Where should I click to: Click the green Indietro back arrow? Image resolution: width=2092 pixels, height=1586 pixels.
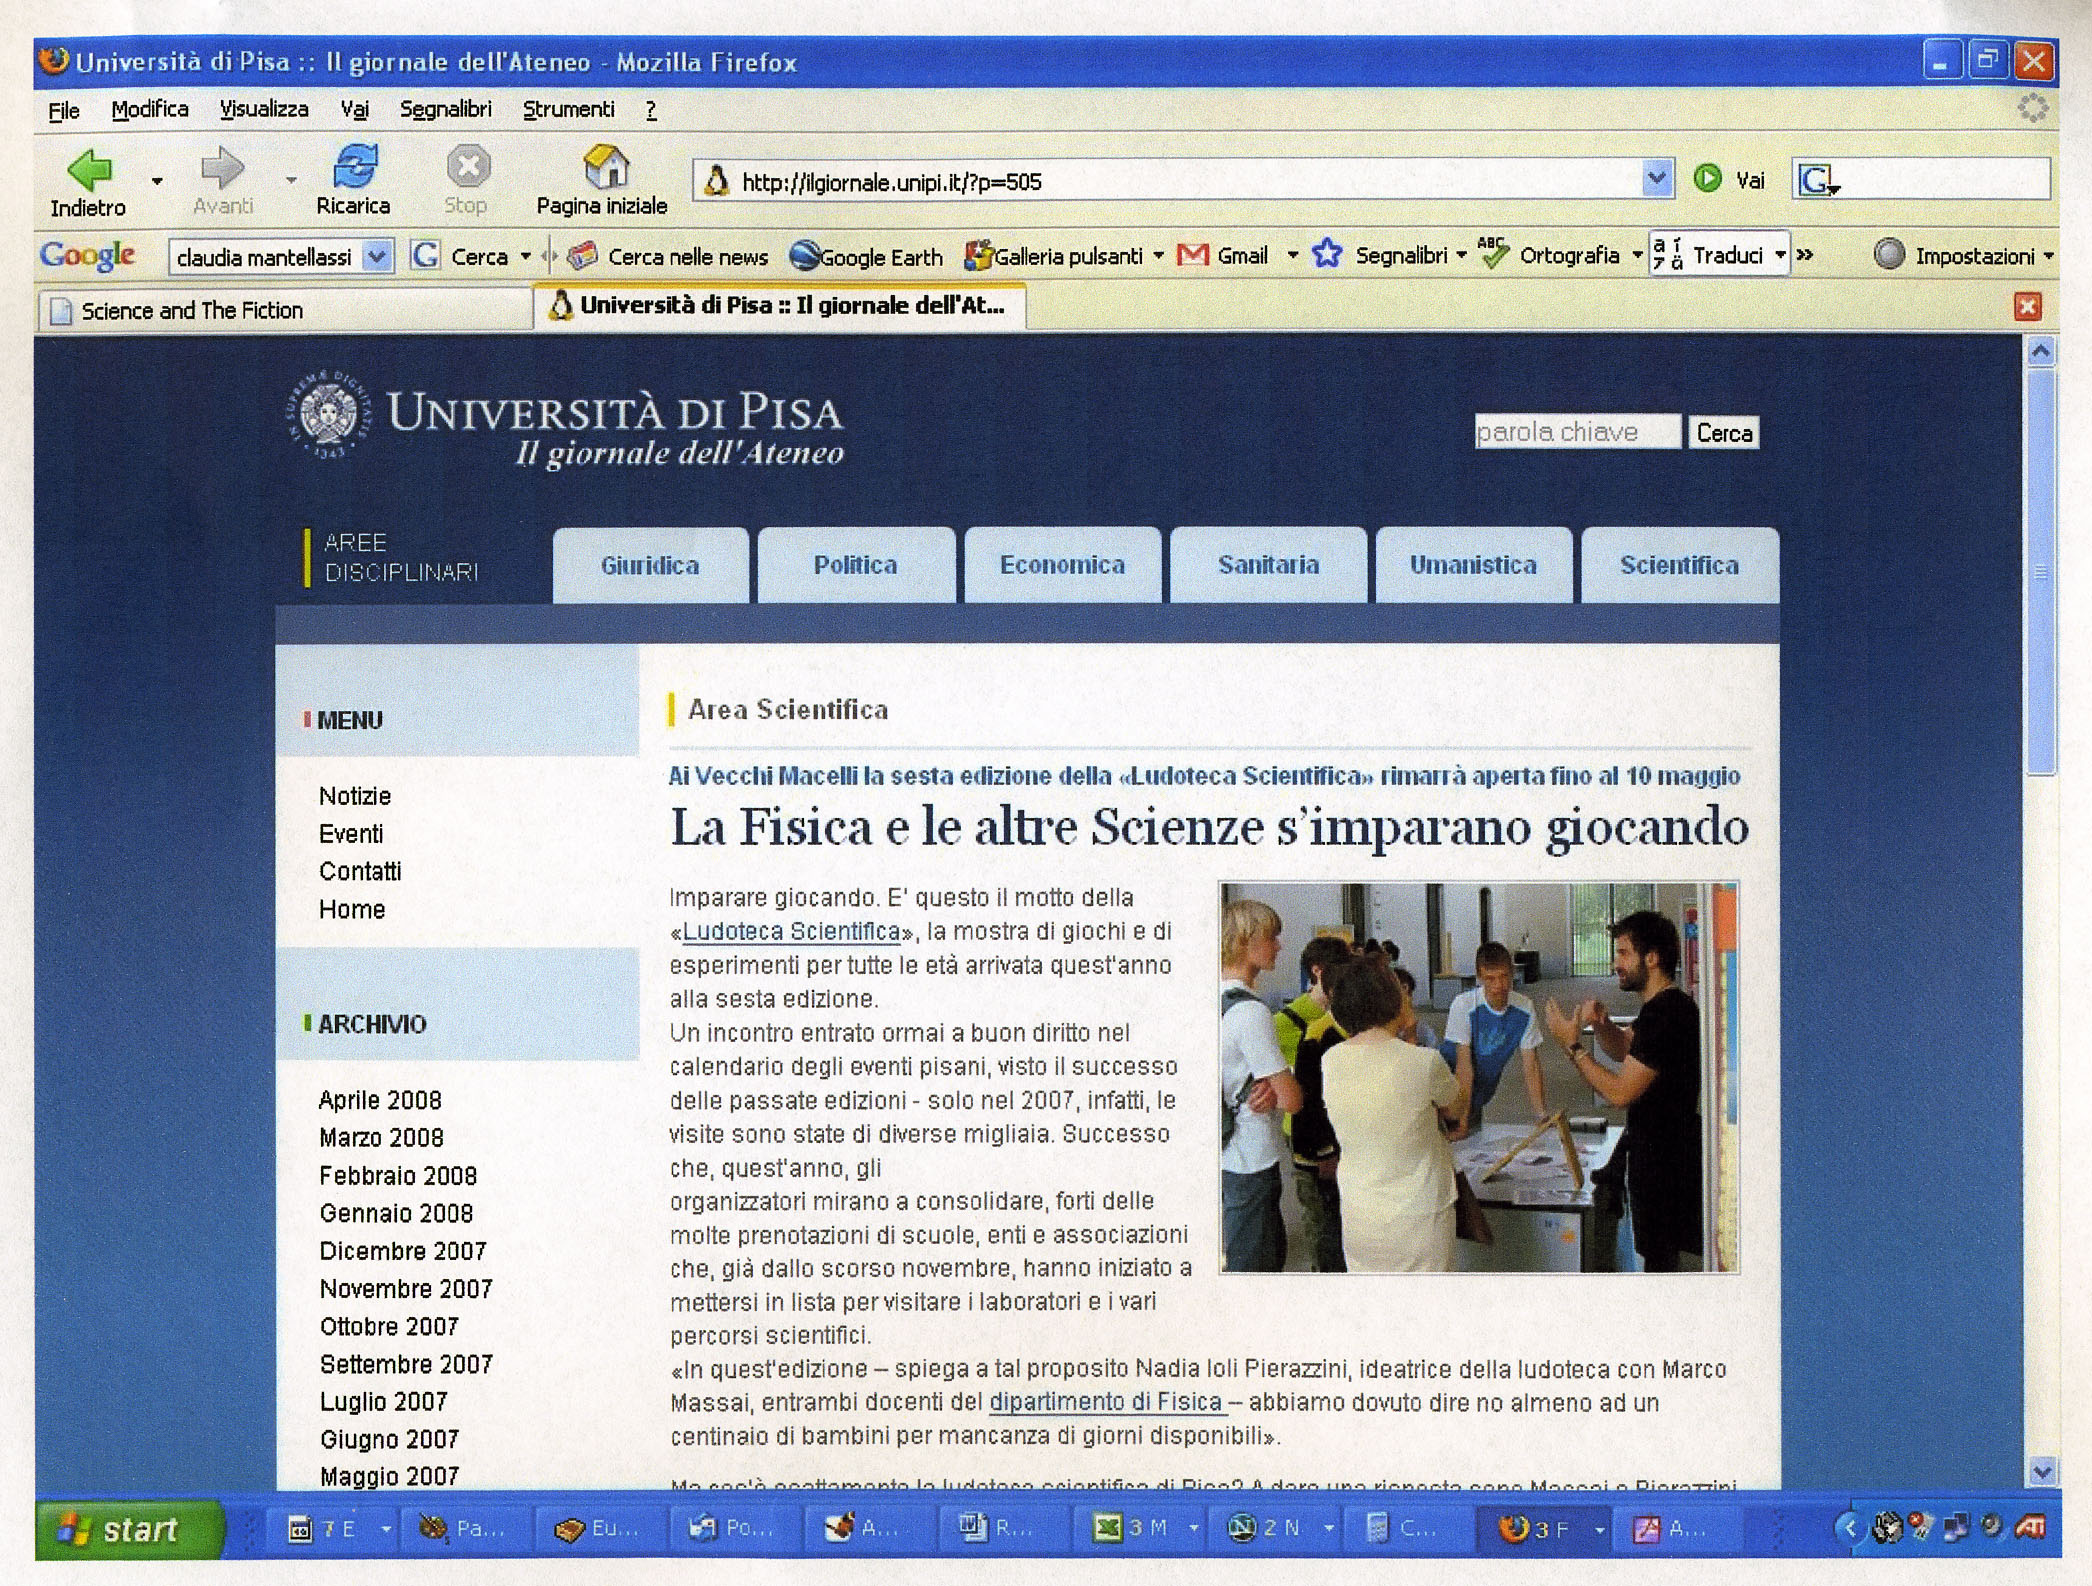pyautogui.click(x=90, y=170)
